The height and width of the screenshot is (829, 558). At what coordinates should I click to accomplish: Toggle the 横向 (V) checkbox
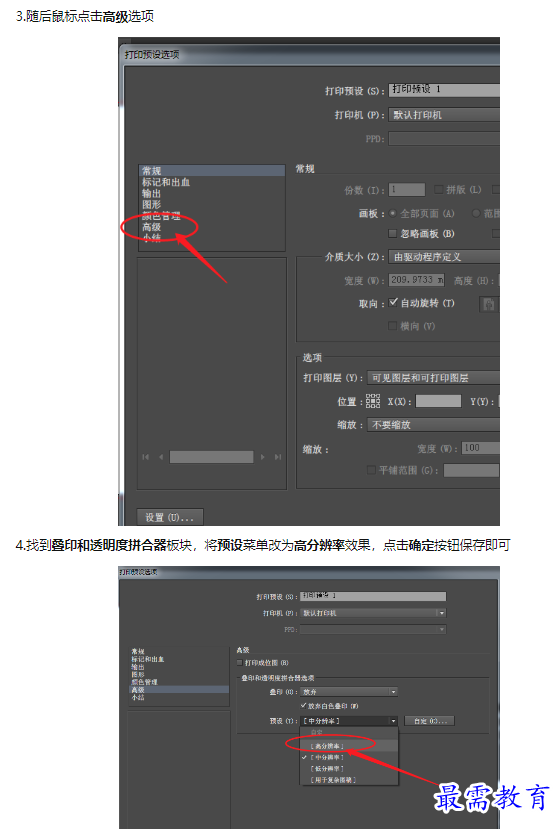coord(392,326)
